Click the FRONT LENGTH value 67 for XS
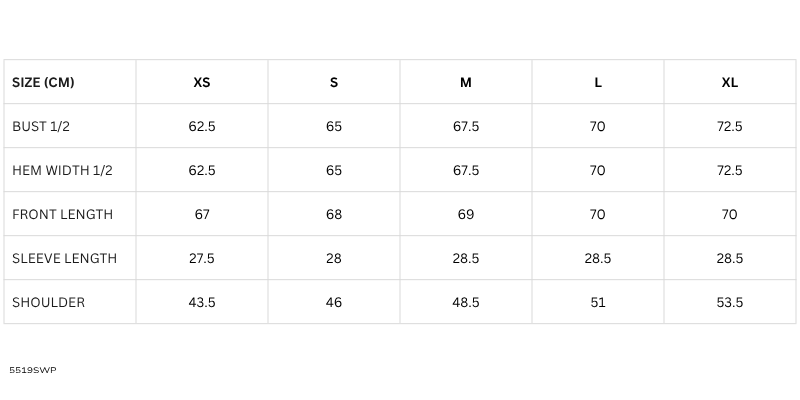The image size is (800, 400). [x=202, y=214]
